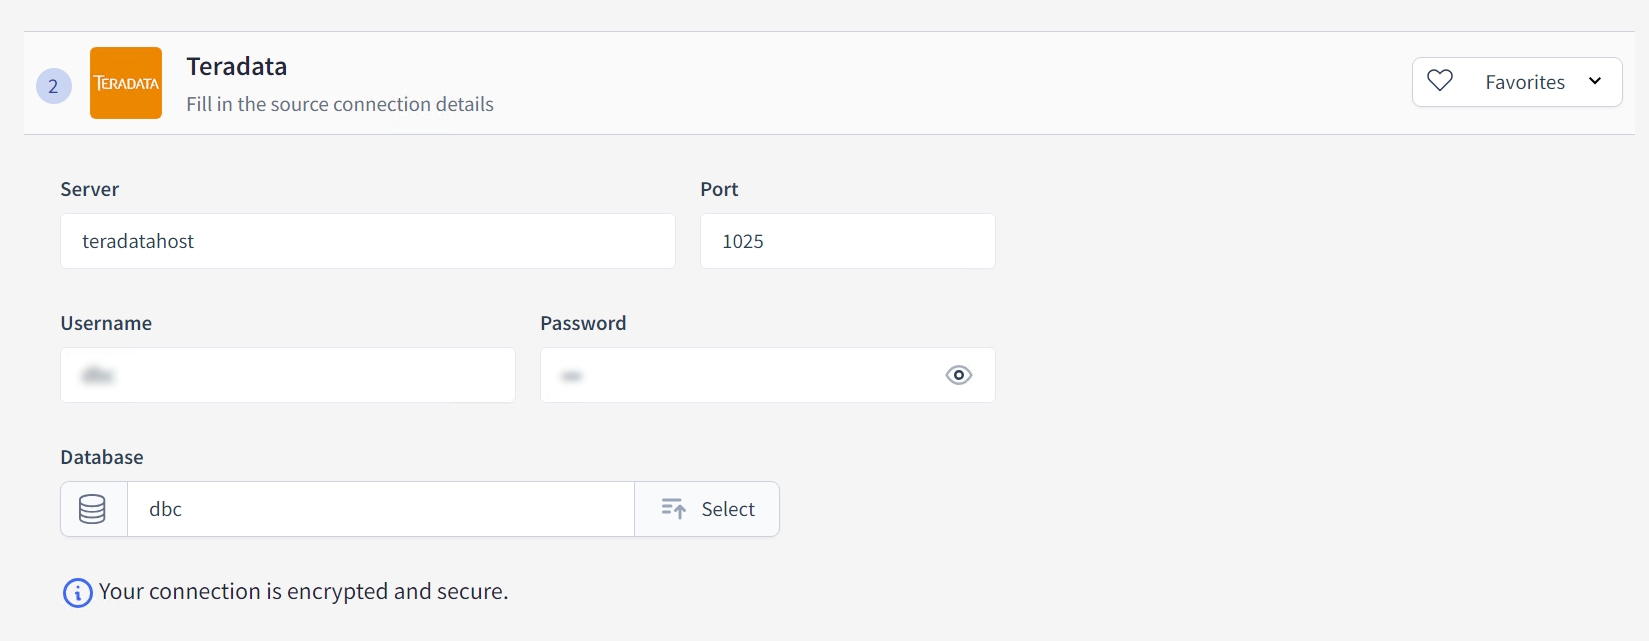Click the Password input box
1649x641 pixels.
point(740,375)
